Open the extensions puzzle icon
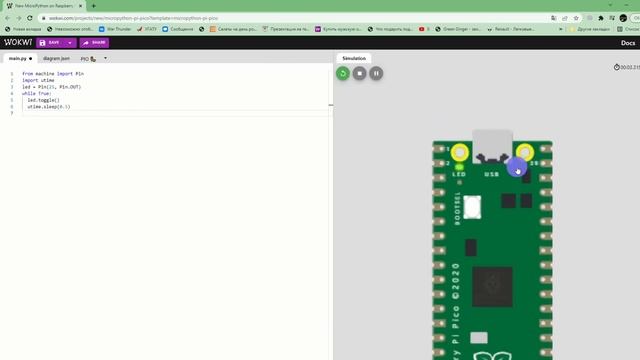The image size is (640, 360). click(x=601, y=18)
